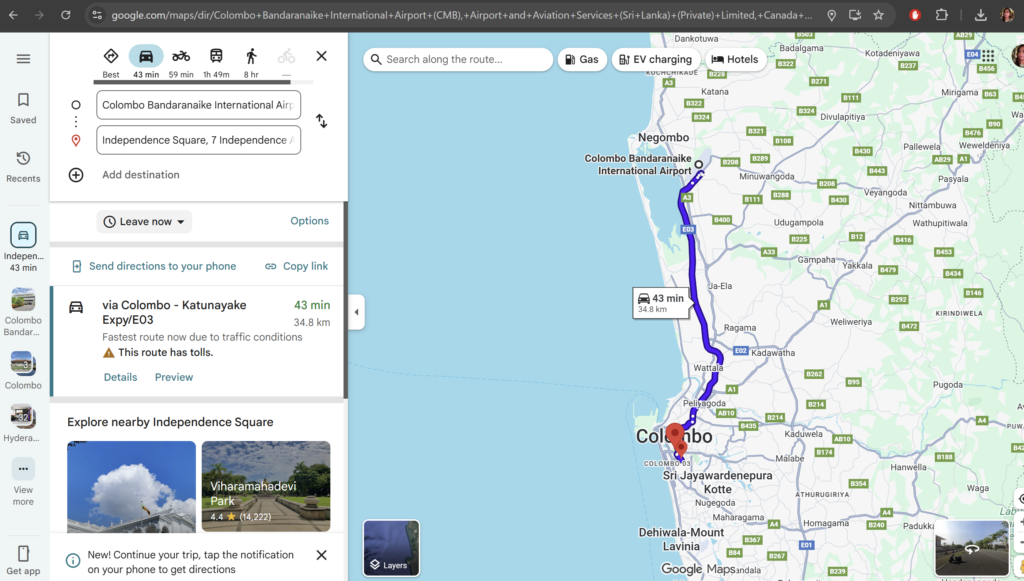Select the Walking travel mode

coord(251,56)
